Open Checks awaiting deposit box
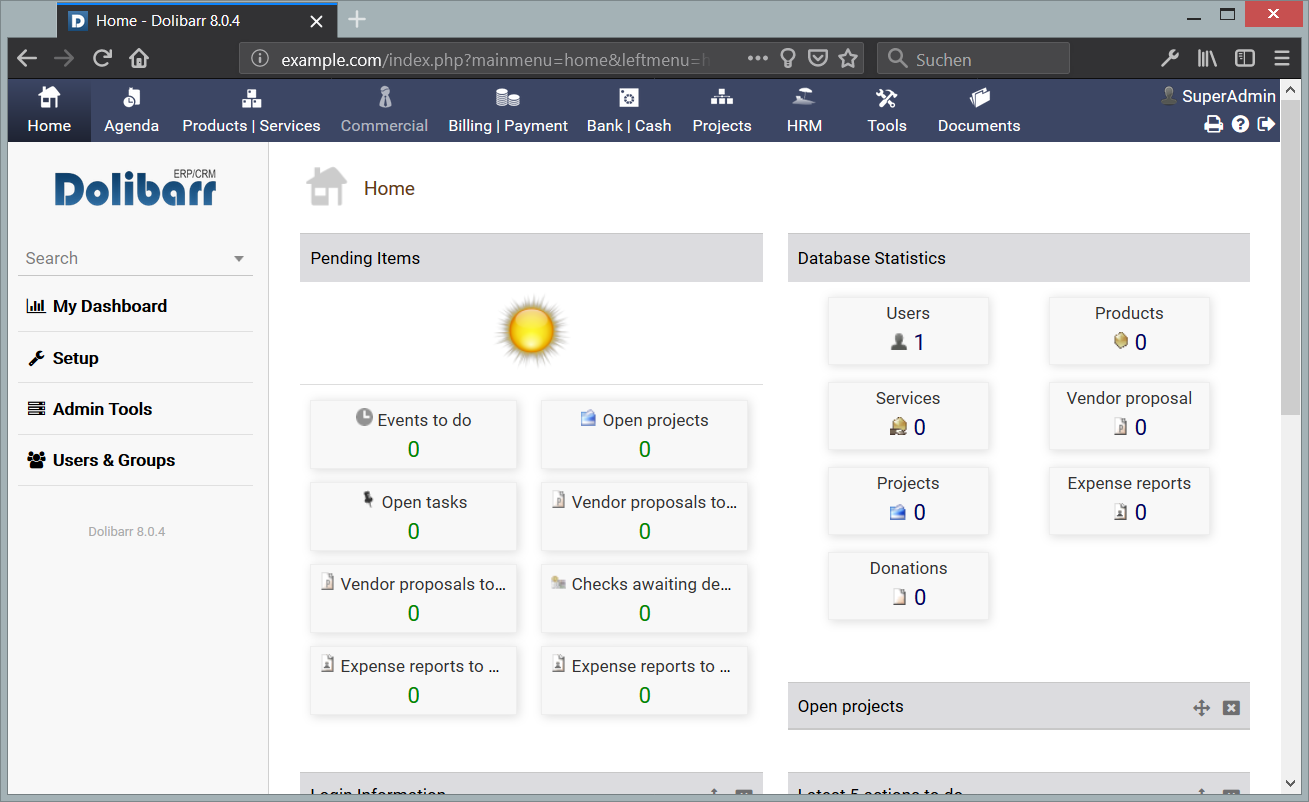The width and height of the screenshot is (1309, 802). [x=645, y=599]
